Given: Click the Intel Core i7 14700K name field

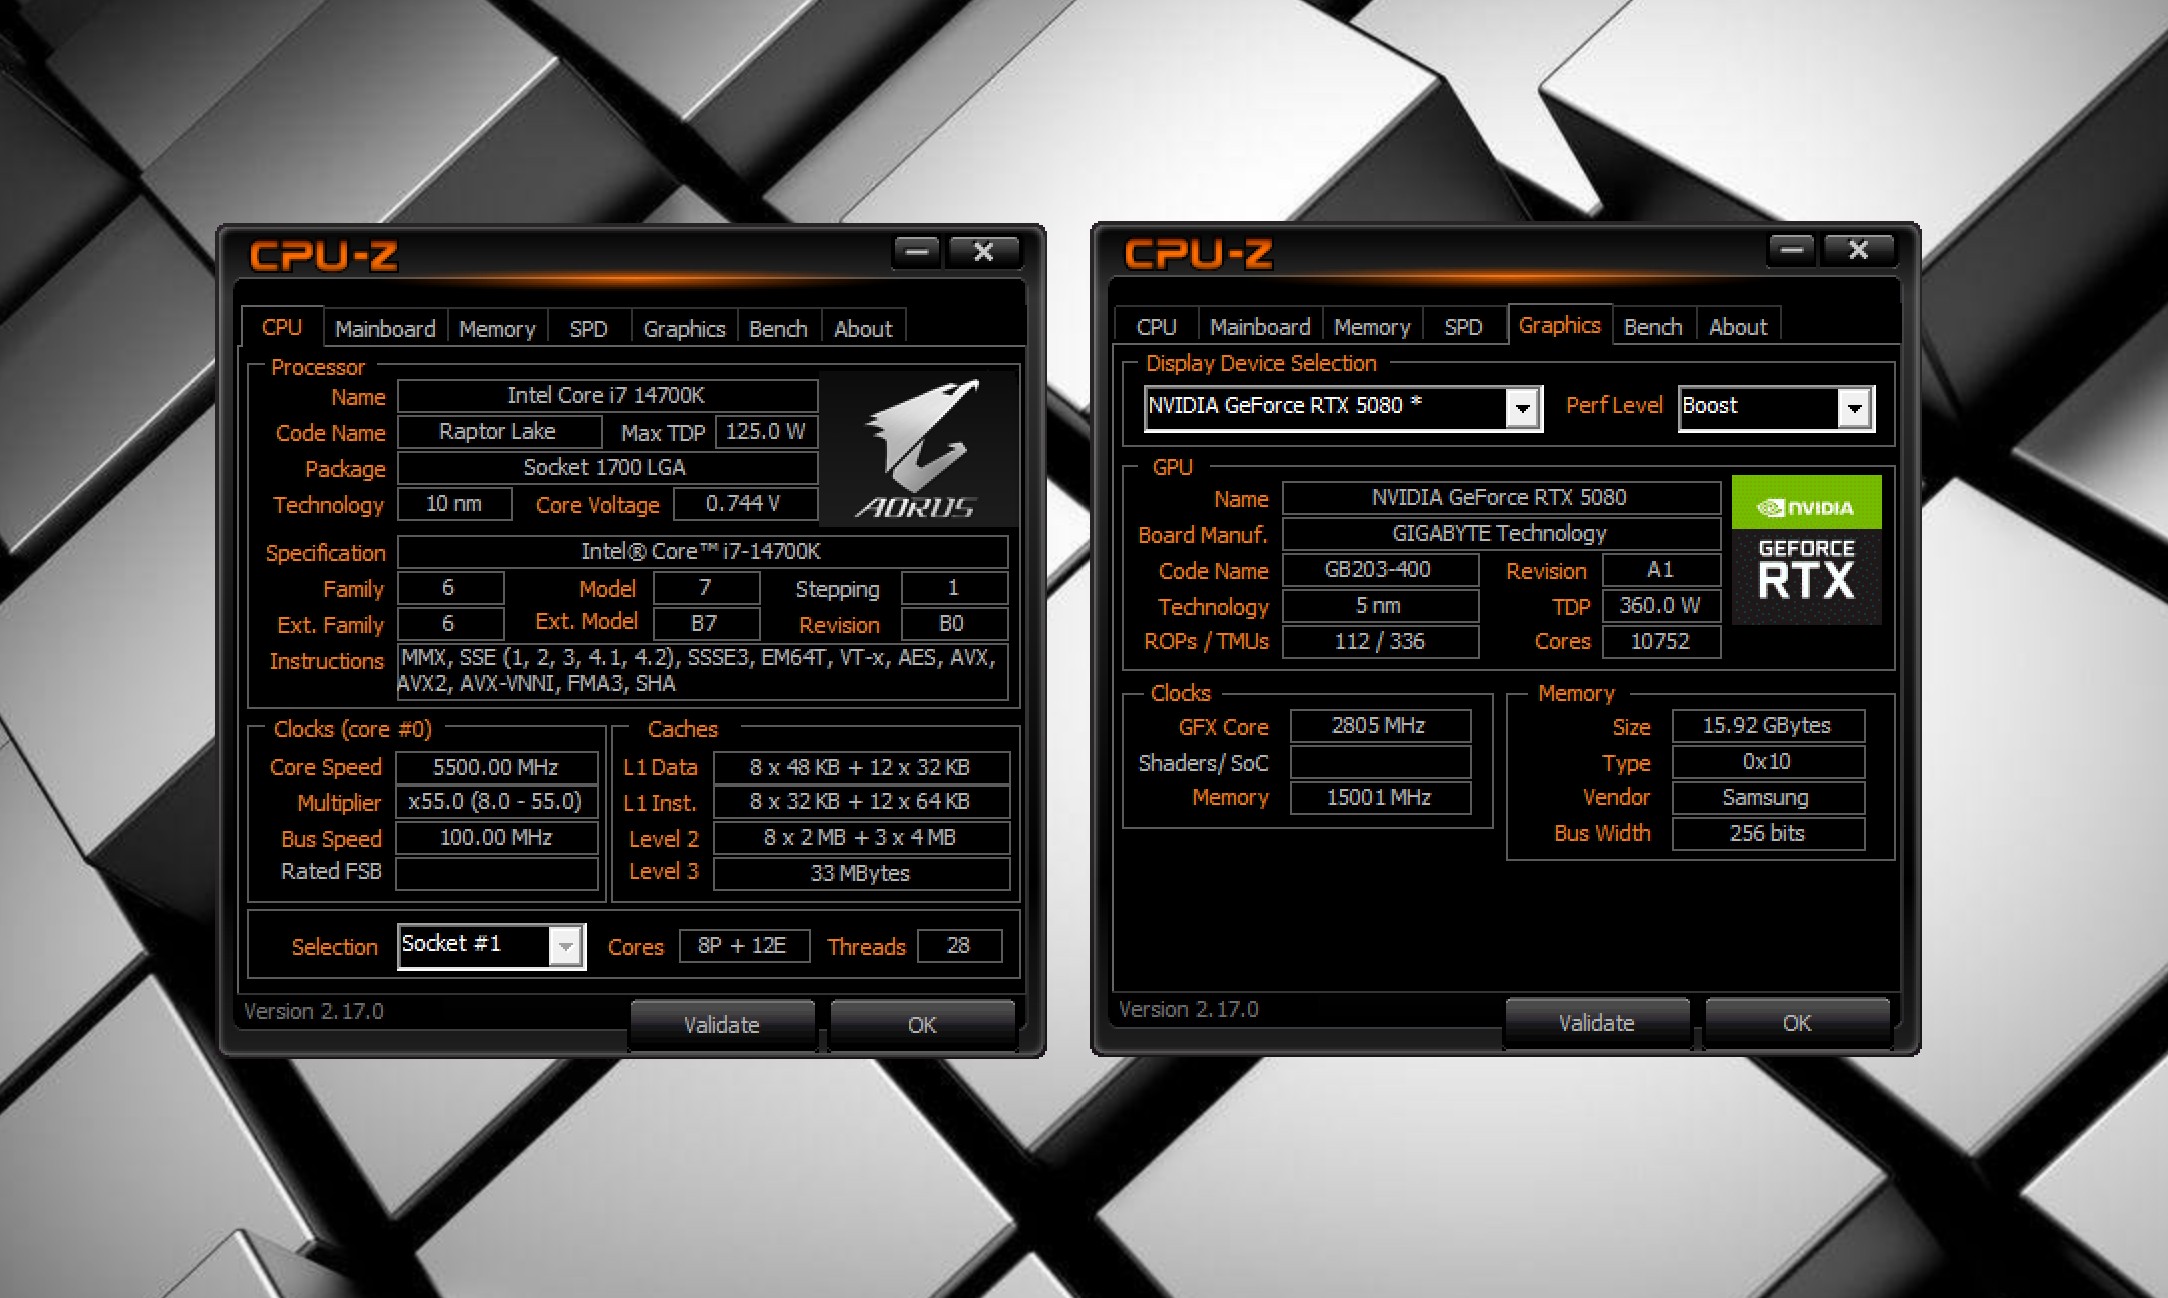Looking at the screenshot, I should (607, 396).
